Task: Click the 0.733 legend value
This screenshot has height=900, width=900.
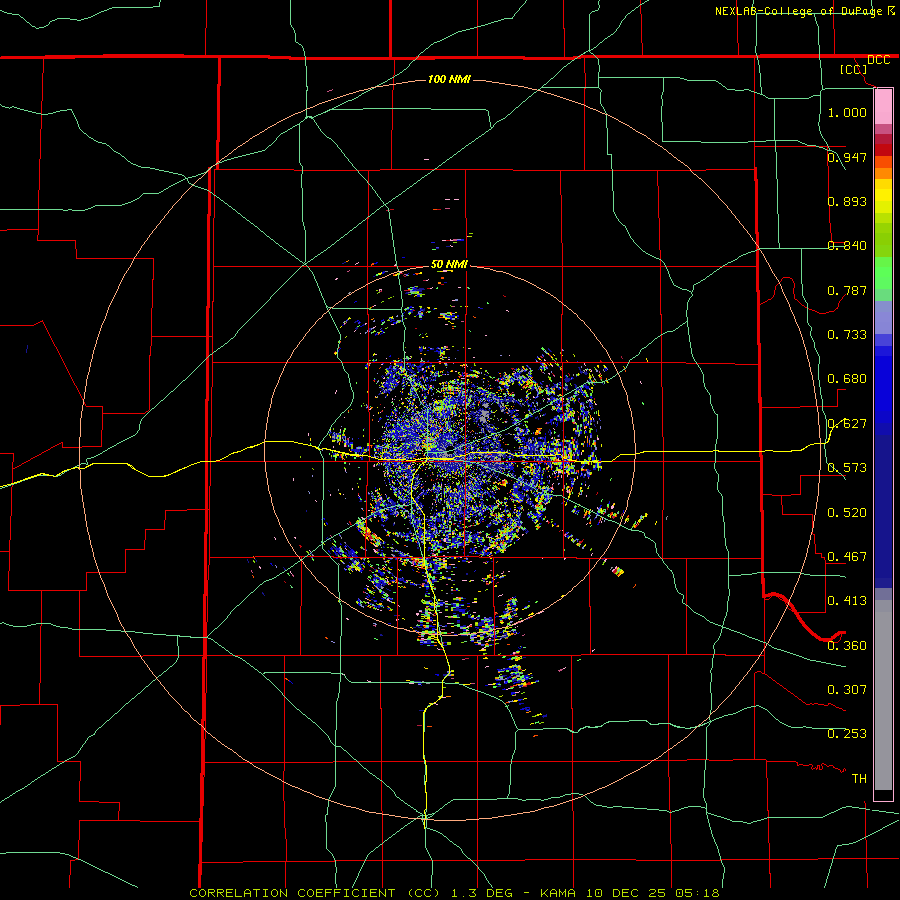Action: [847, 335]
